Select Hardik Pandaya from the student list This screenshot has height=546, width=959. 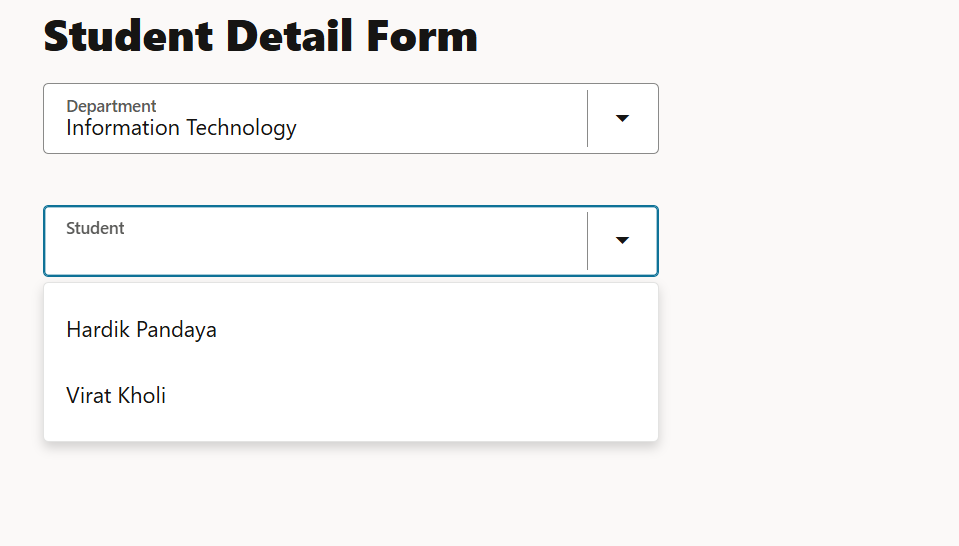[141, 330]
